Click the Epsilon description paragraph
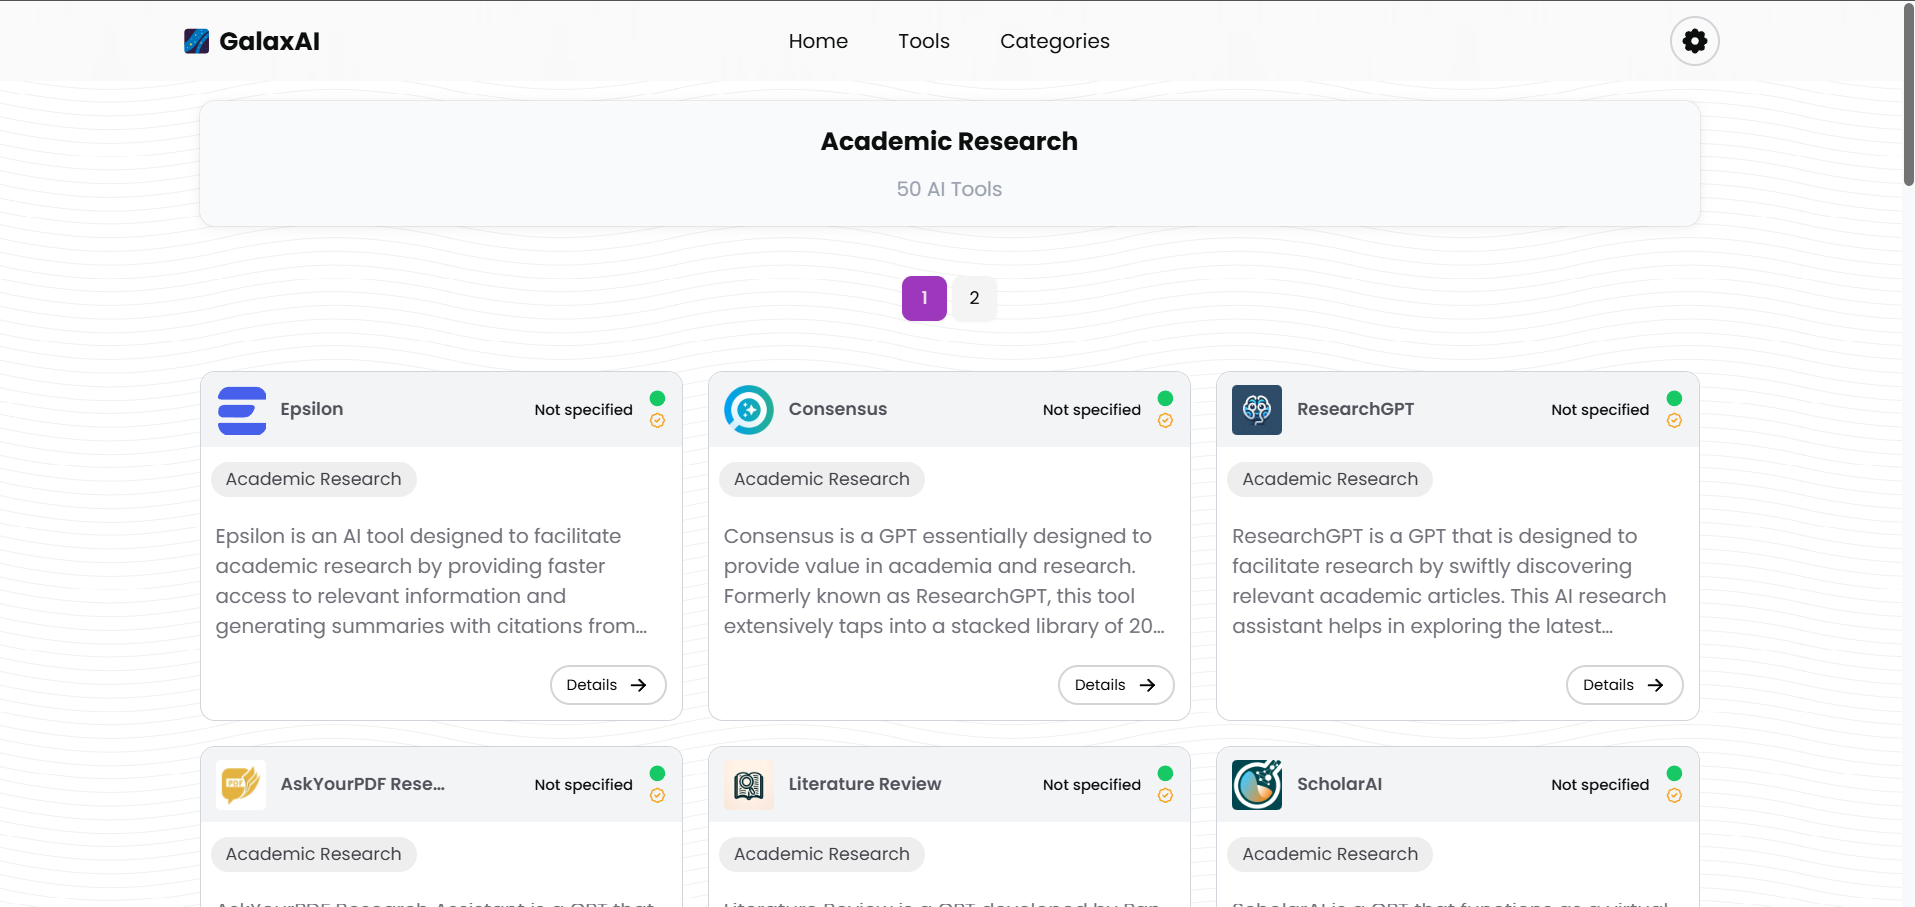1915x907 pixels. [432, 581]
